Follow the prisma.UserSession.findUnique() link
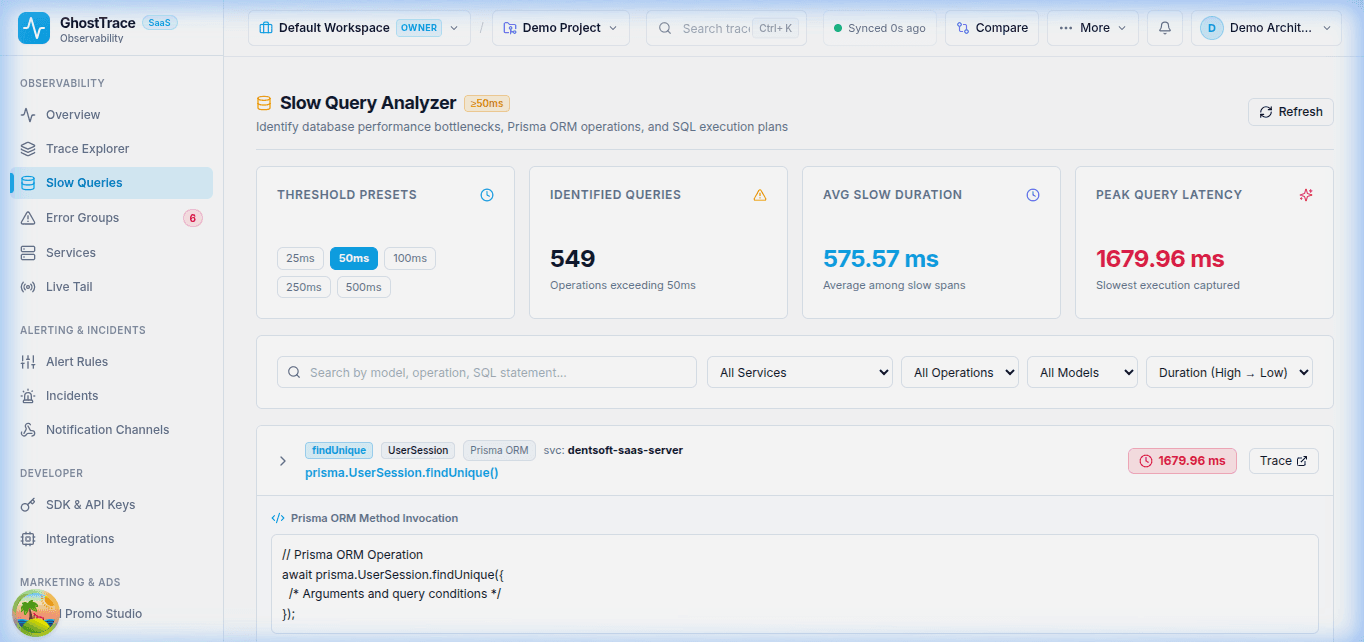The image size is (1364, 642). tap(402, 473)
